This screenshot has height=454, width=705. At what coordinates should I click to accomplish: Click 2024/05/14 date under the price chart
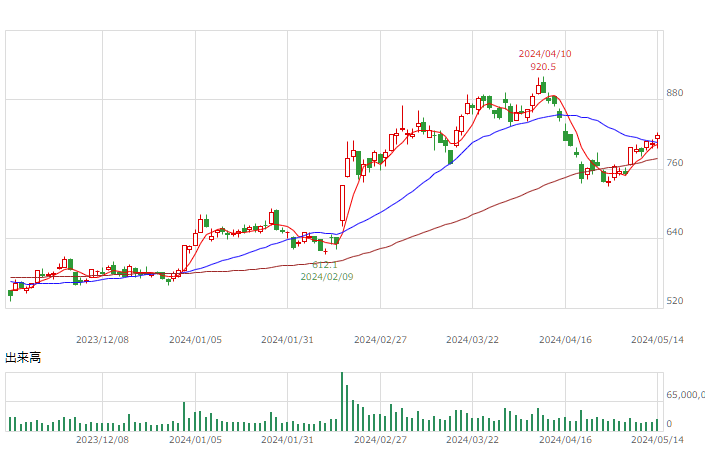coord(657,340)
